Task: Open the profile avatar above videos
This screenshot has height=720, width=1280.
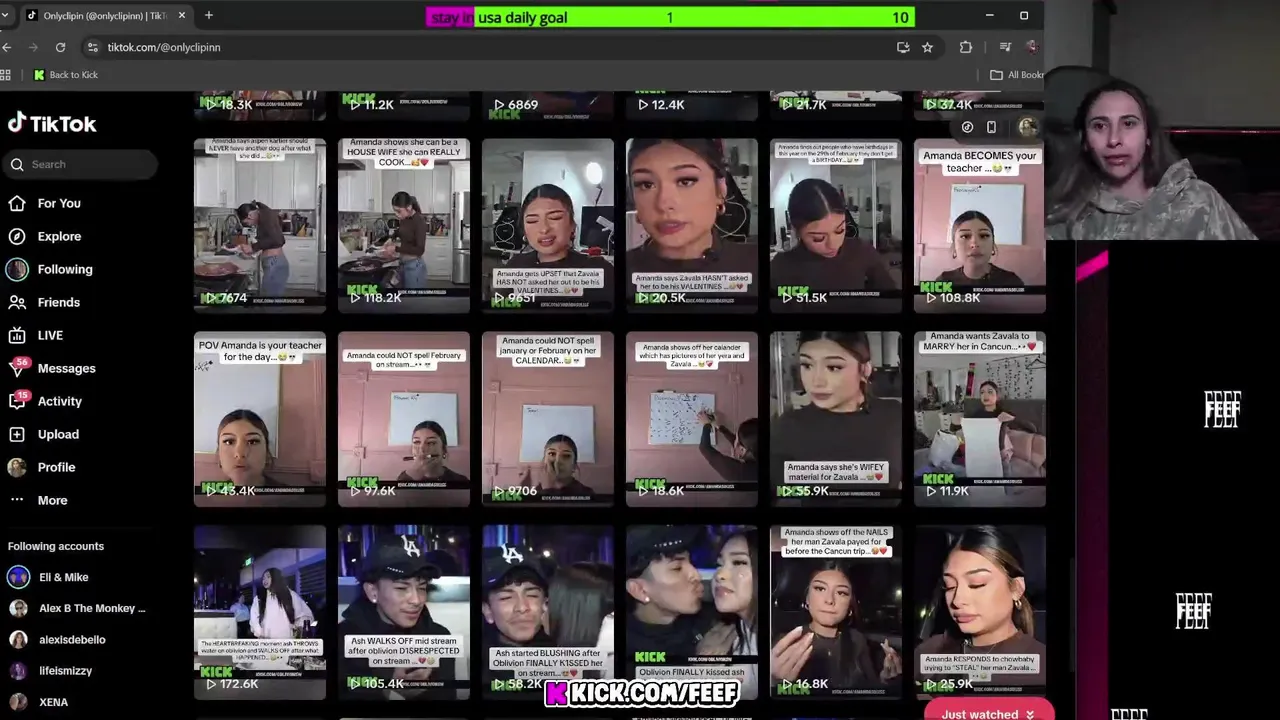Action: click(1027, 127)
